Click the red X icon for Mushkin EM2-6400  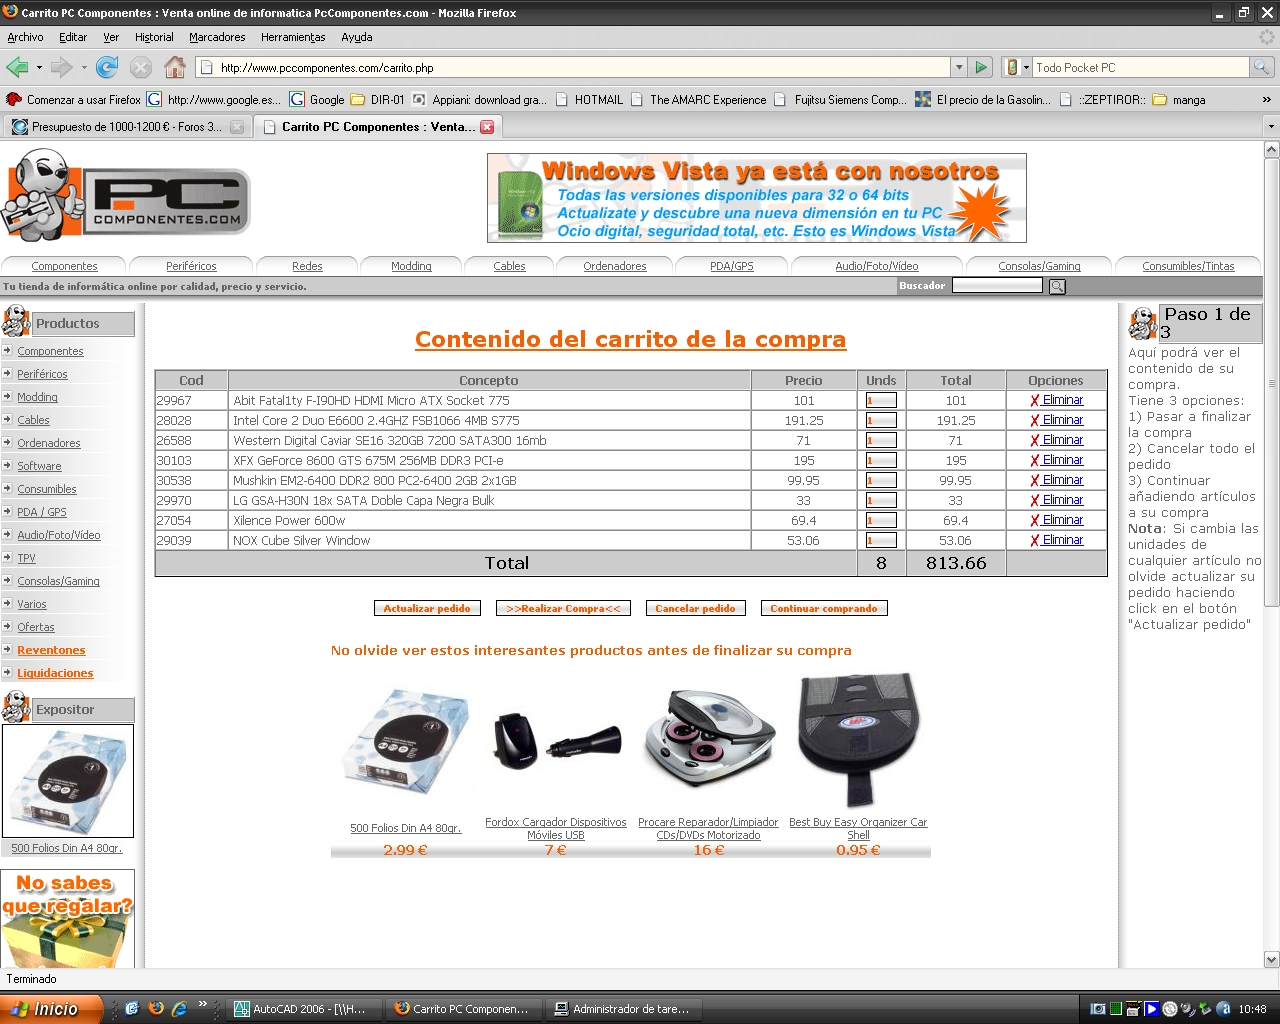click(1035, 481)
